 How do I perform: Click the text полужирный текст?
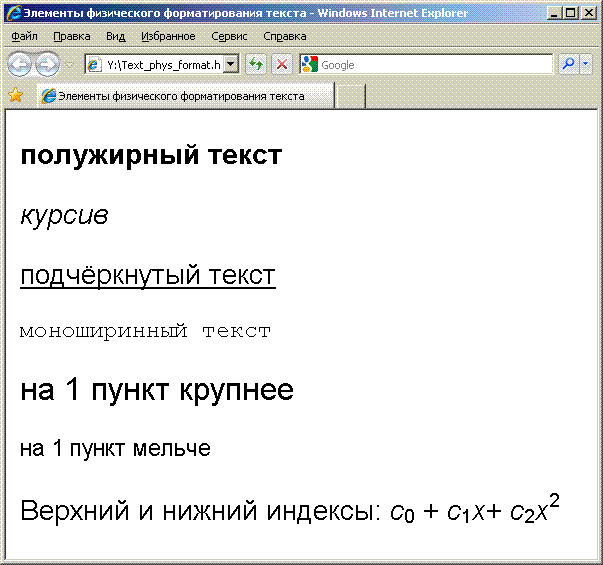(x=151, y=156)
